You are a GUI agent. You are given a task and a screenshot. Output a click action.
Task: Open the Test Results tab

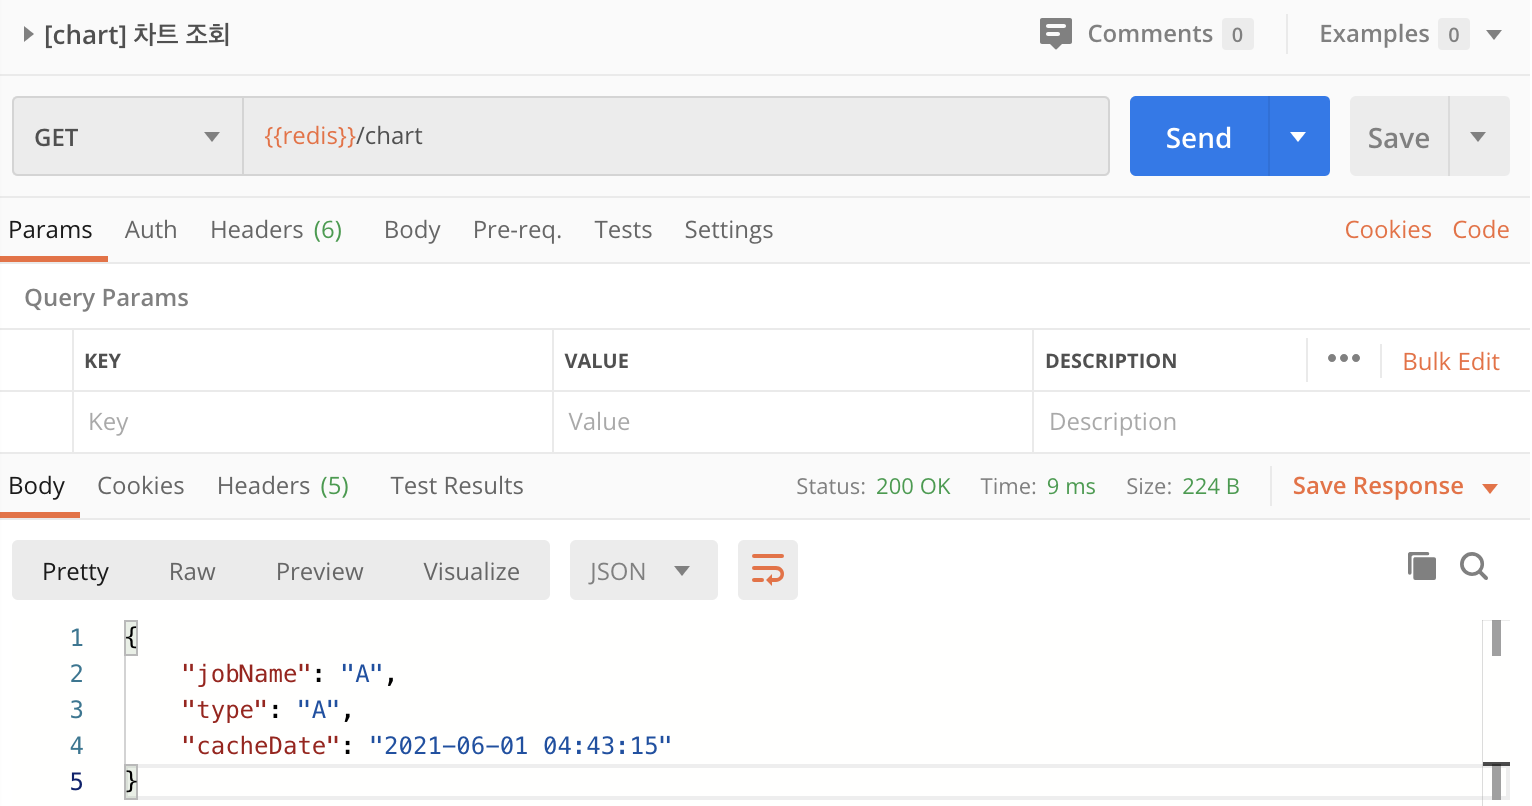457,486
